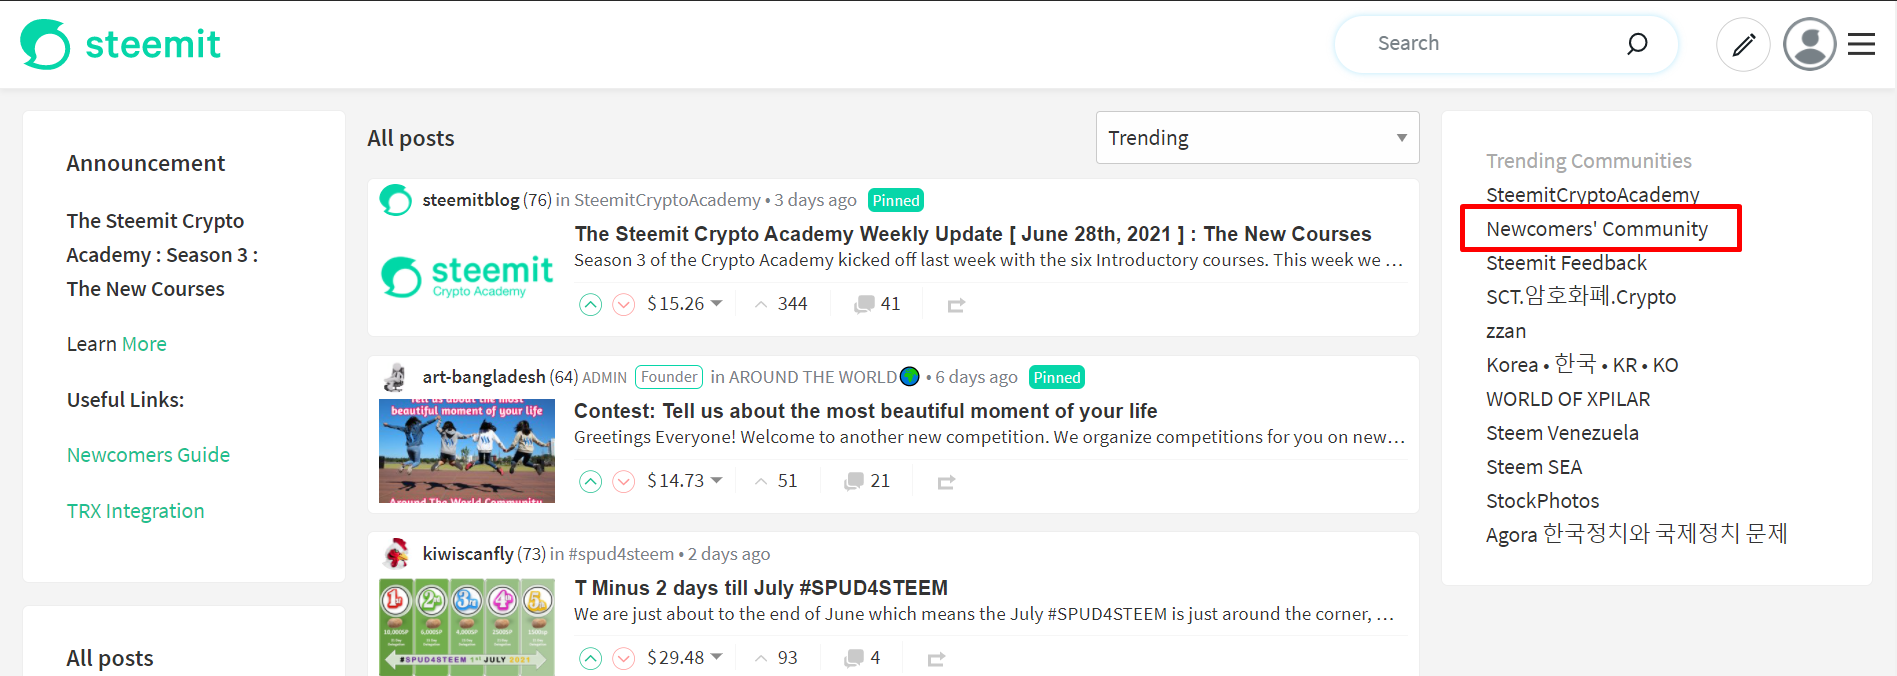
Task: Go to zzan community
Action: coord(1506,331)
